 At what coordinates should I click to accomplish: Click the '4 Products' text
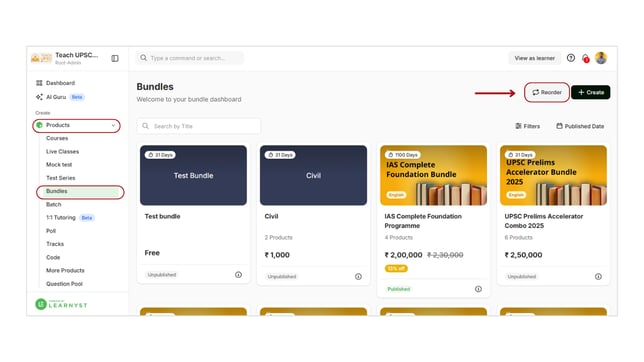(x=398, y=237)
